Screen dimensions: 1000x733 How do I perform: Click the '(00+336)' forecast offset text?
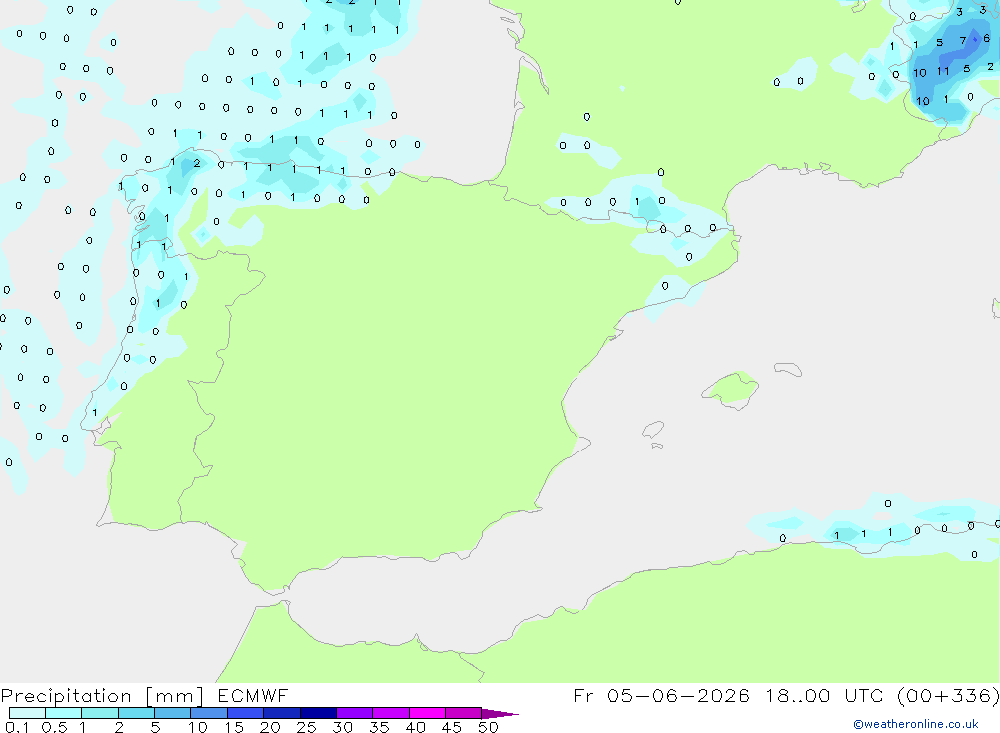click(x=948, y=695)
